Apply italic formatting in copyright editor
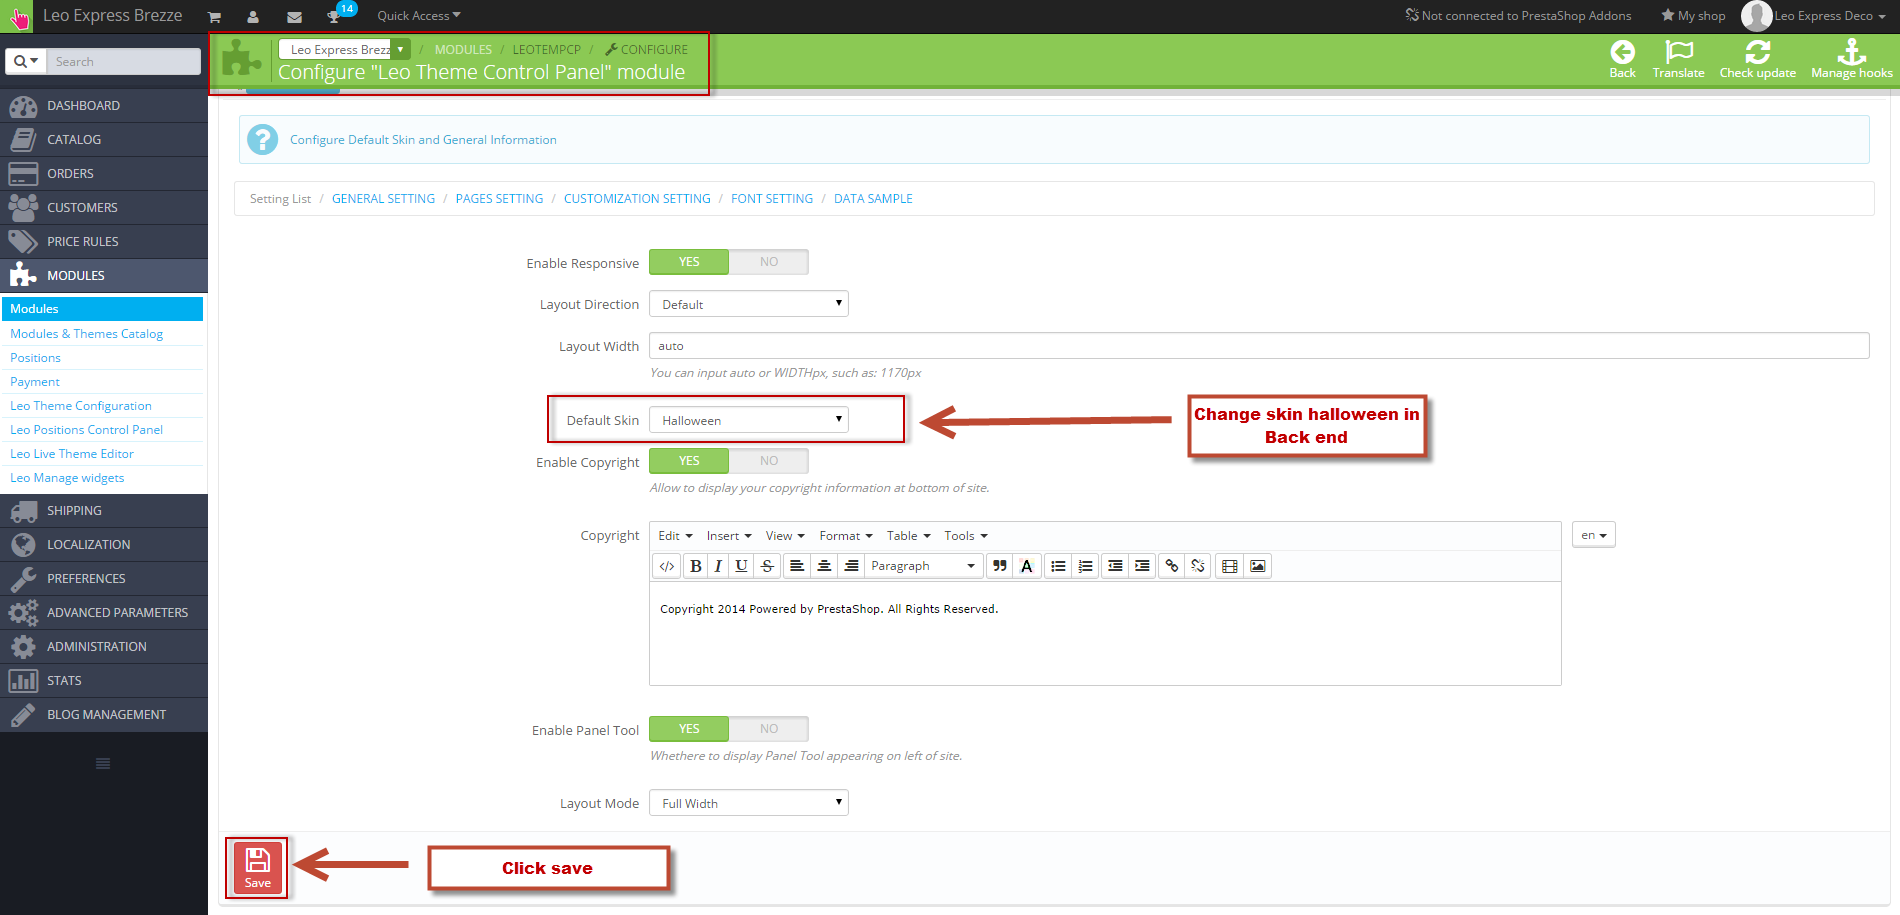The width and height of the screenshot is (1900, 915). click(x=718, y=566)
